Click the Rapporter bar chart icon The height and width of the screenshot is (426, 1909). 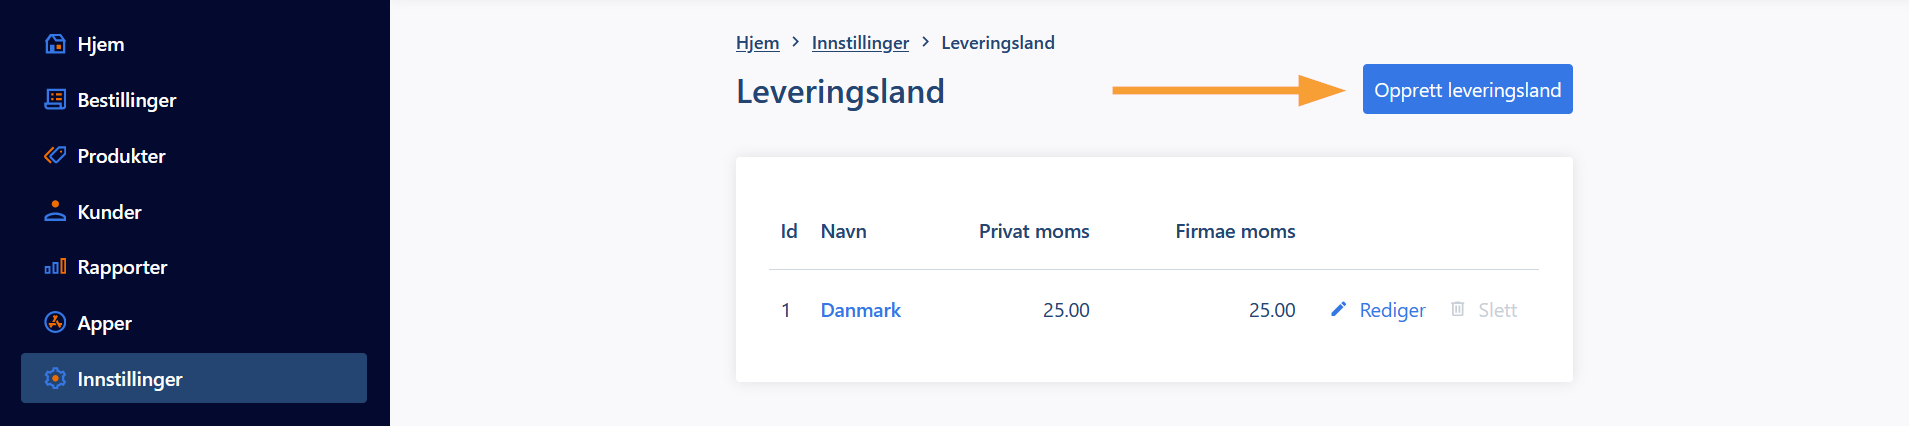coord(55,266)
